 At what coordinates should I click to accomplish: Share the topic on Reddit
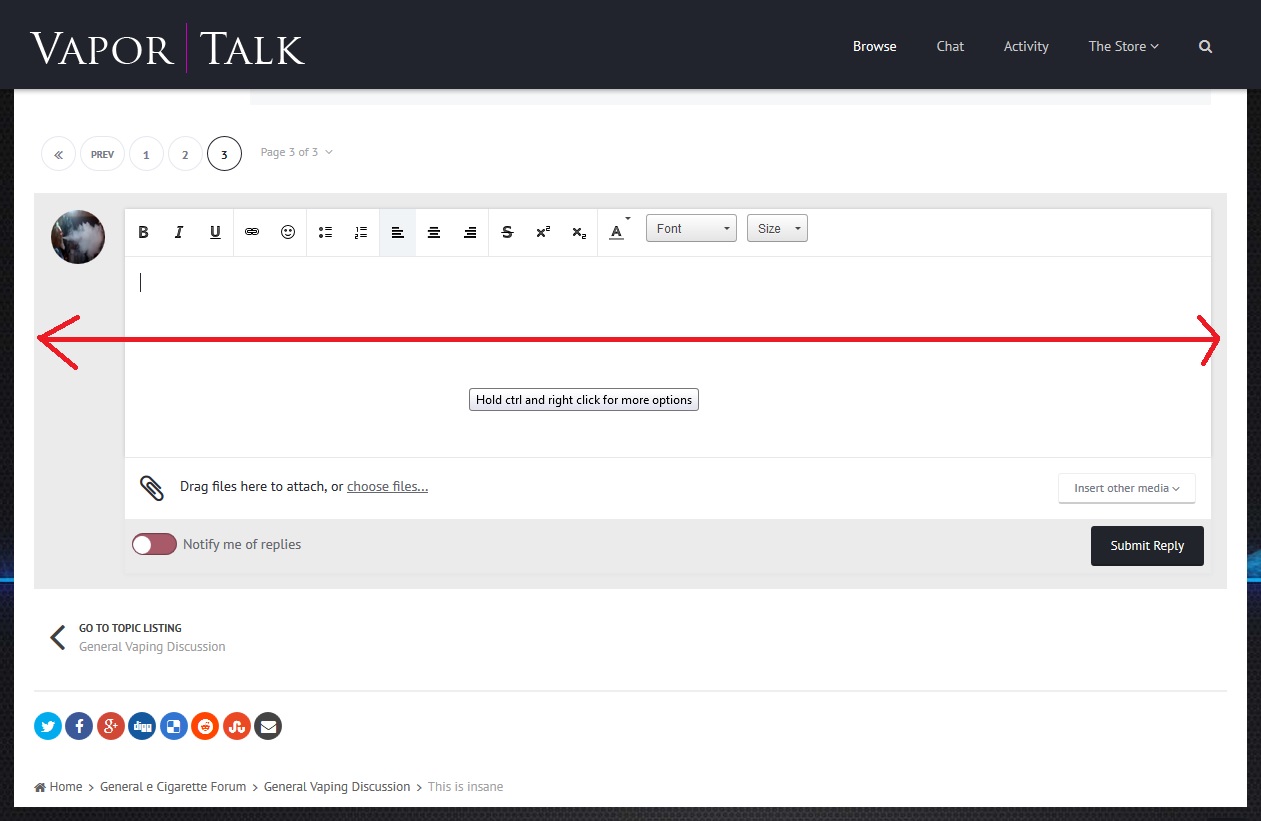(x=205, y=726)
